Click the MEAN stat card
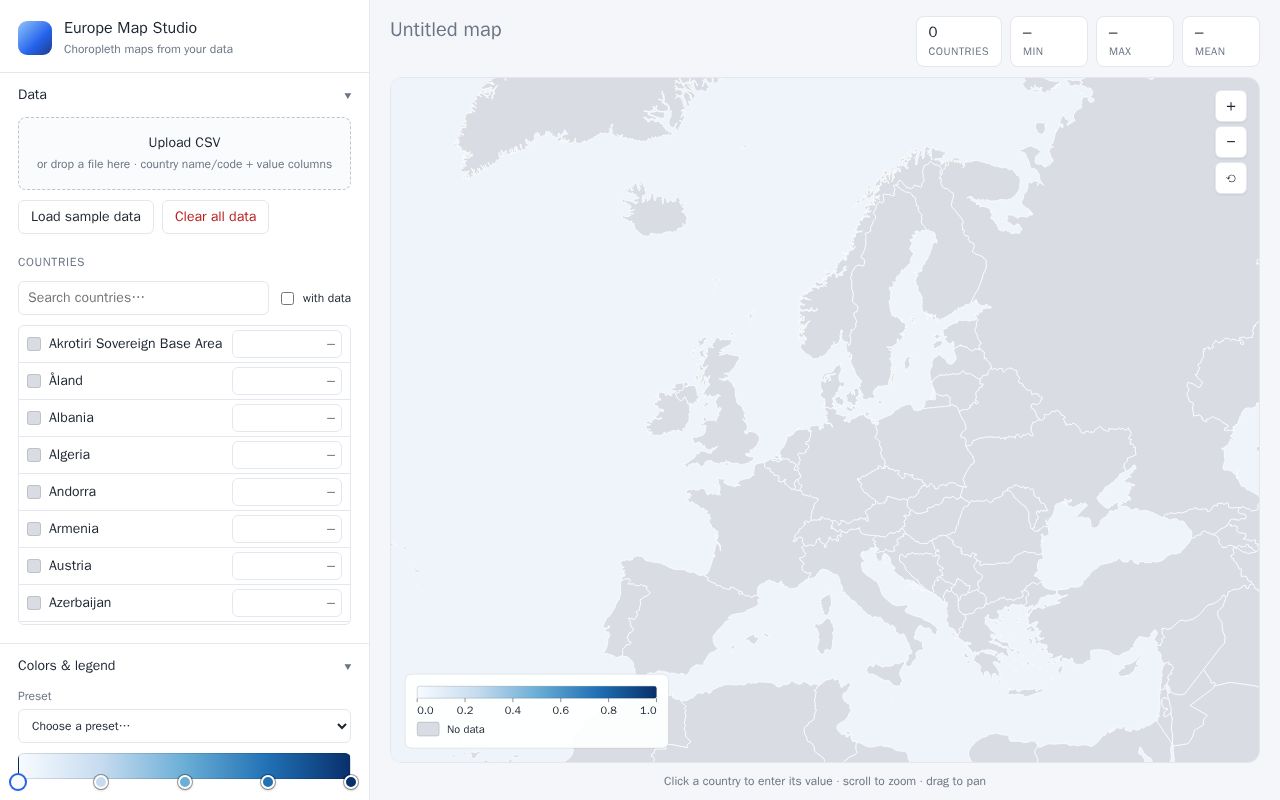 pyautogui.click(x=1221, y=42)
